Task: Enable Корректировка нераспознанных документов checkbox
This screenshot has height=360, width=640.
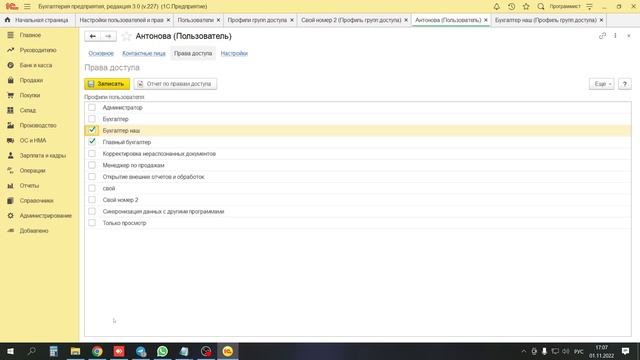Action: click(x=92, y=153)
